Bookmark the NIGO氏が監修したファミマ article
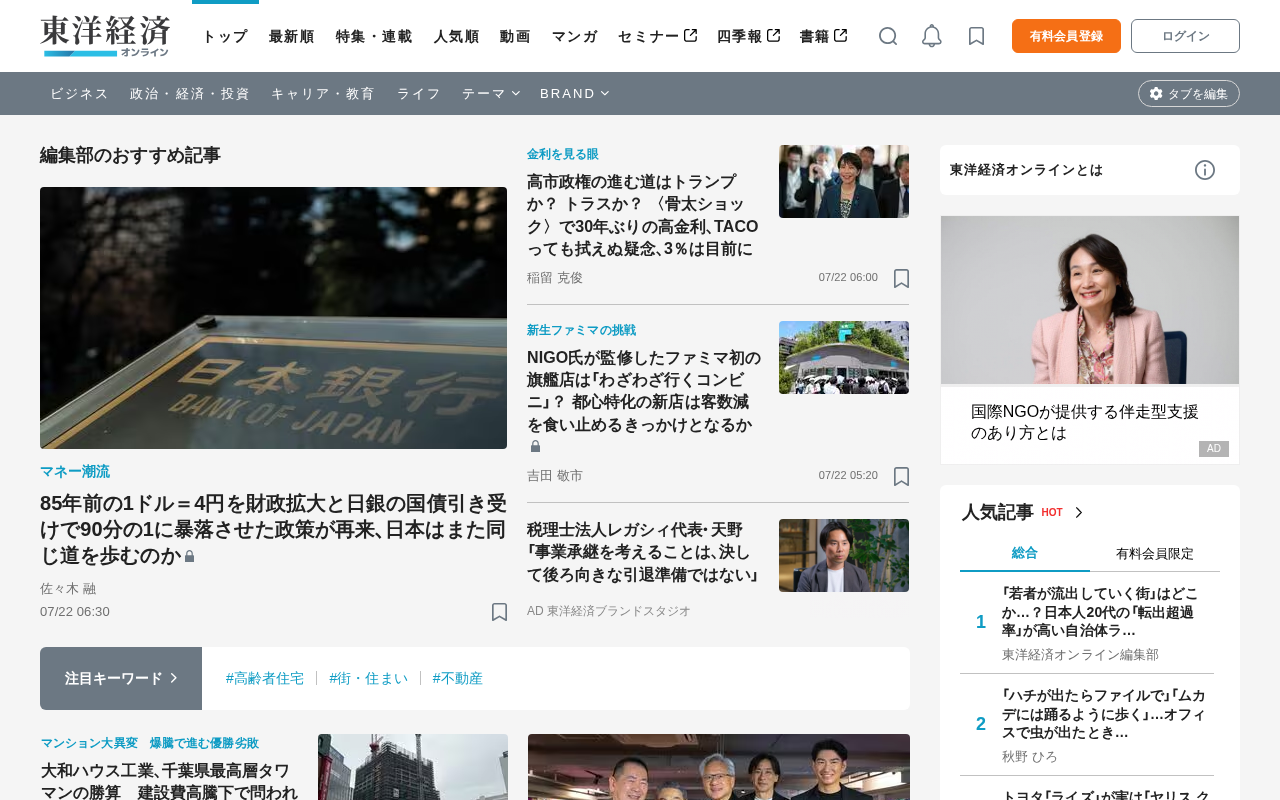The height and width of the screenshot is (800, 1280). [901, 476]
